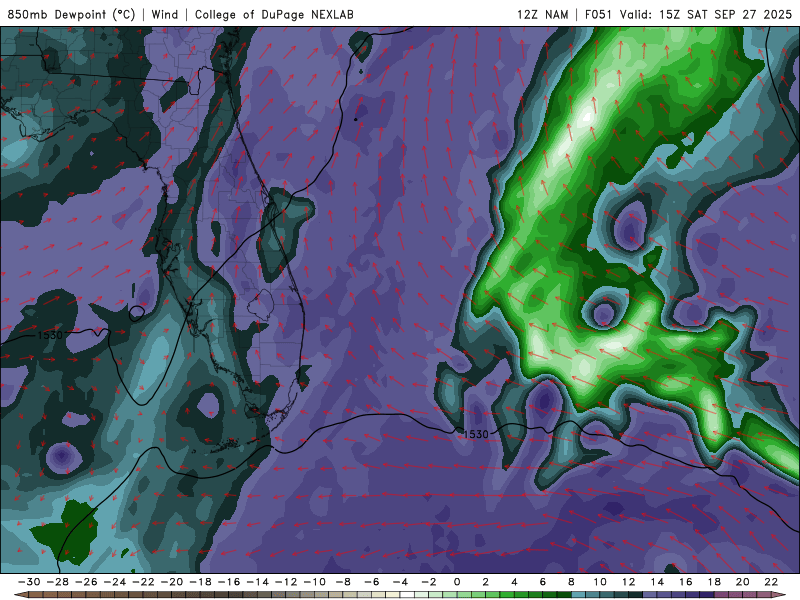Image resolution: width=800 pixels, height=600 pixels.
Task: Click the "-12" color scale label
Action: point(286,582)
